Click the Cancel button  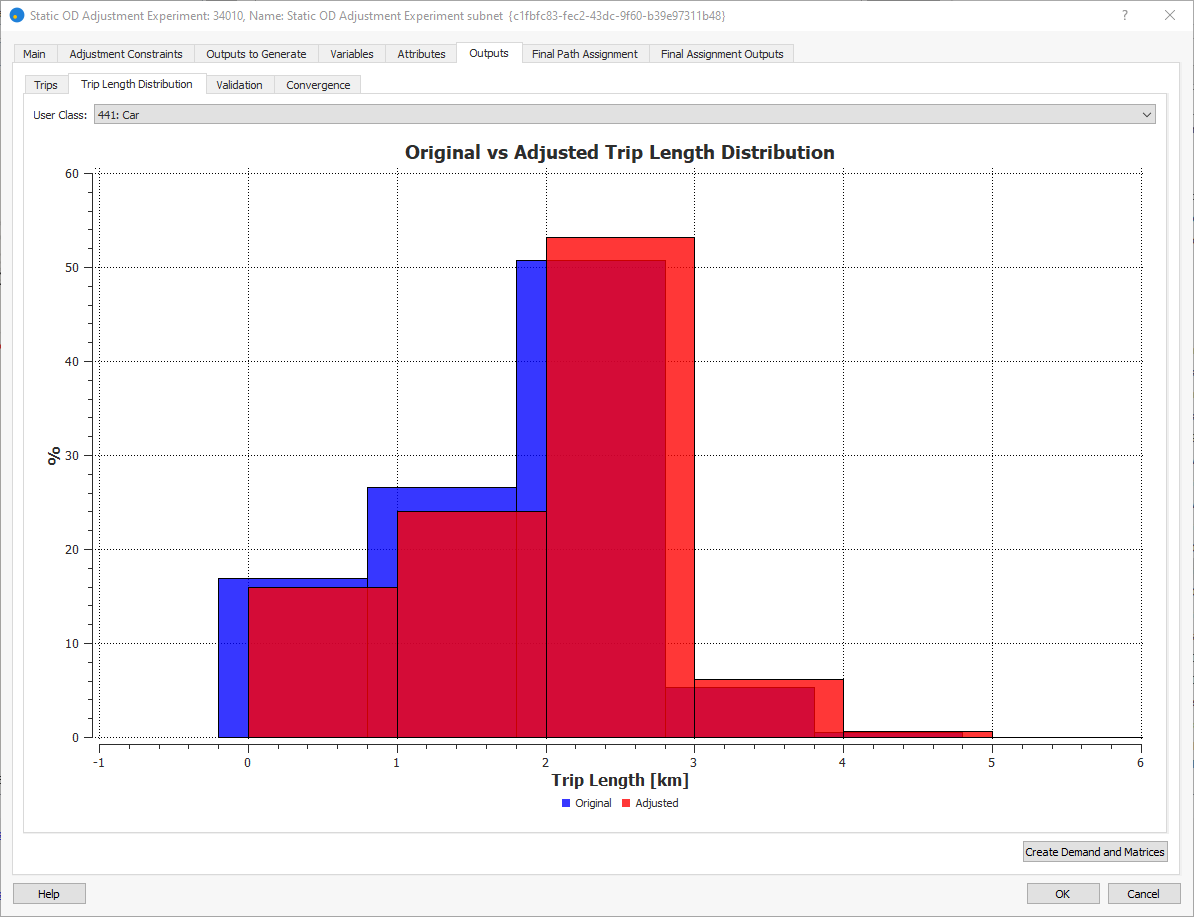tap(1143, 894)
